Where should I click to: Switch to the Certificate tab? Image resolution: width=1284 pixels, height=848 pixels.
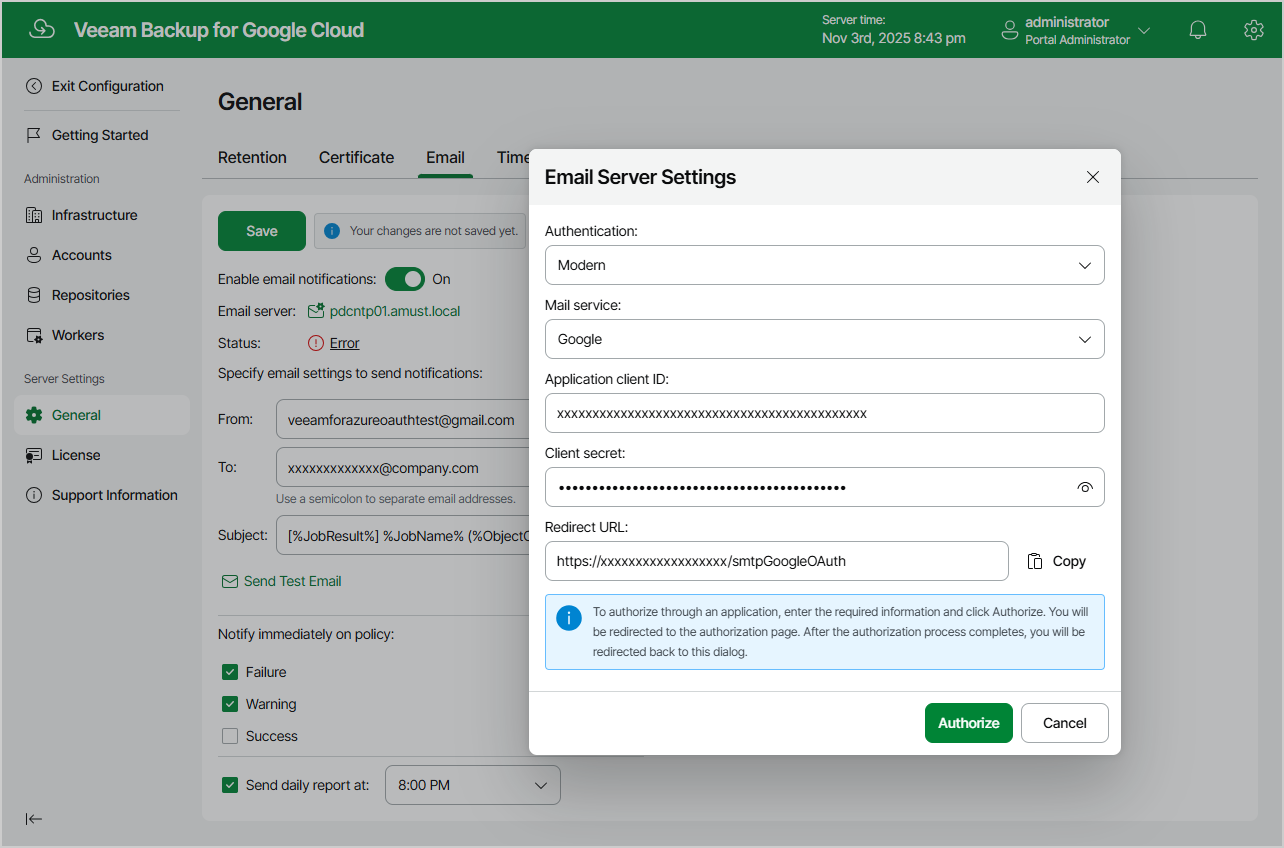tap(356, 157)
